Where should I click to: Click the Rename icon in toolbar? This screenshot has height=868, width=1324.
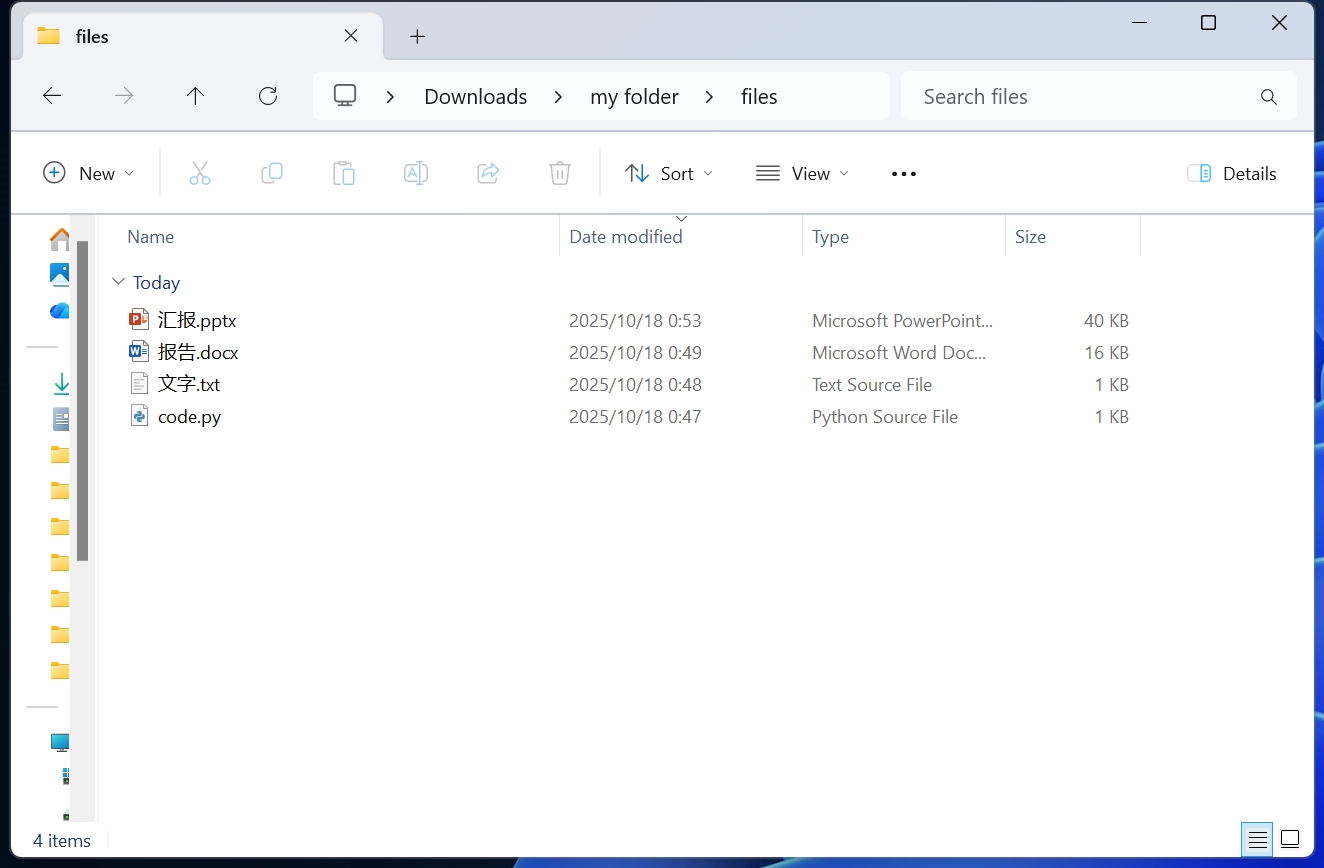click(x=416, y=174)
